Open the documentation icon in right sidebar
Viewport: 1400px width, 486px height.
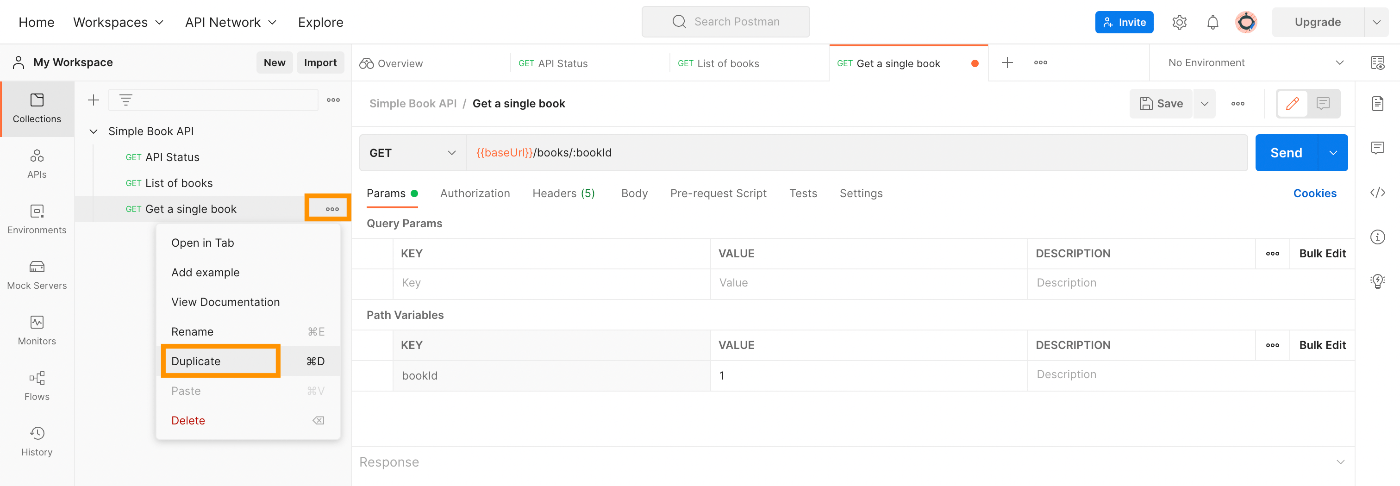click(1378, 103)
